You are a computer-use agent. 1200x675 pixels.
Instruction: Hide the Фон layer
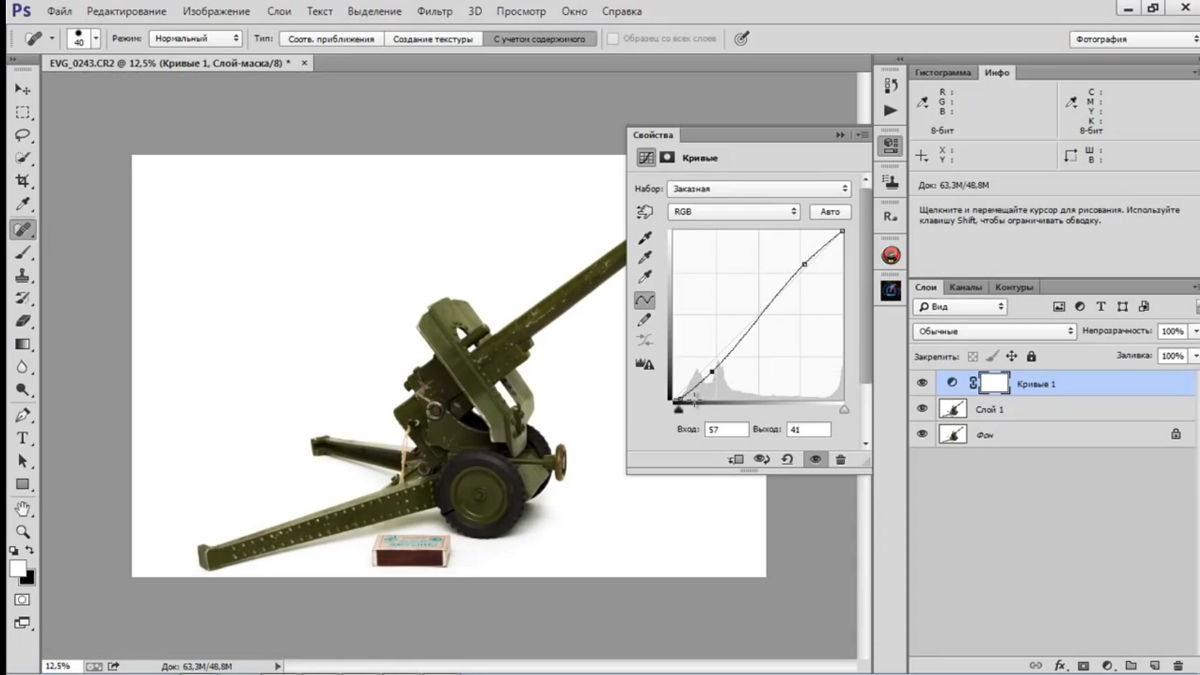coord(922,435)
